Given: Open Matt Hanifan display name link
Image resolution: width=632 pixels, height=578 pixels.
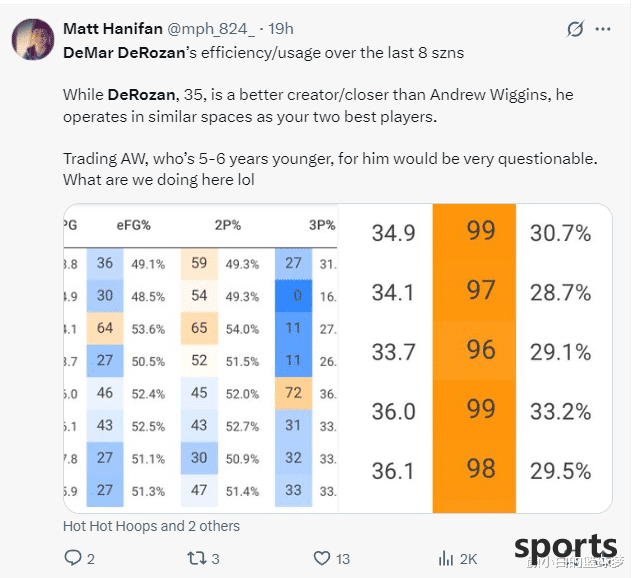Looking at the screenshot, I should click(x=113, y=29).
